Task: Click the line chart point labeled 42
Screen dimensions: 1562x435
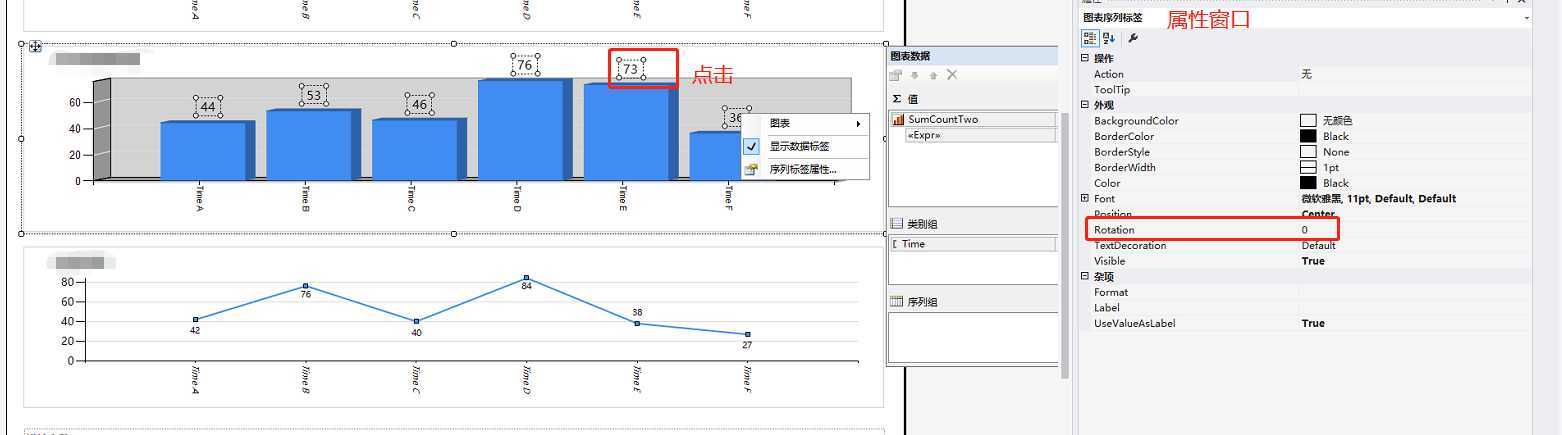Action: tap(195, 320)
